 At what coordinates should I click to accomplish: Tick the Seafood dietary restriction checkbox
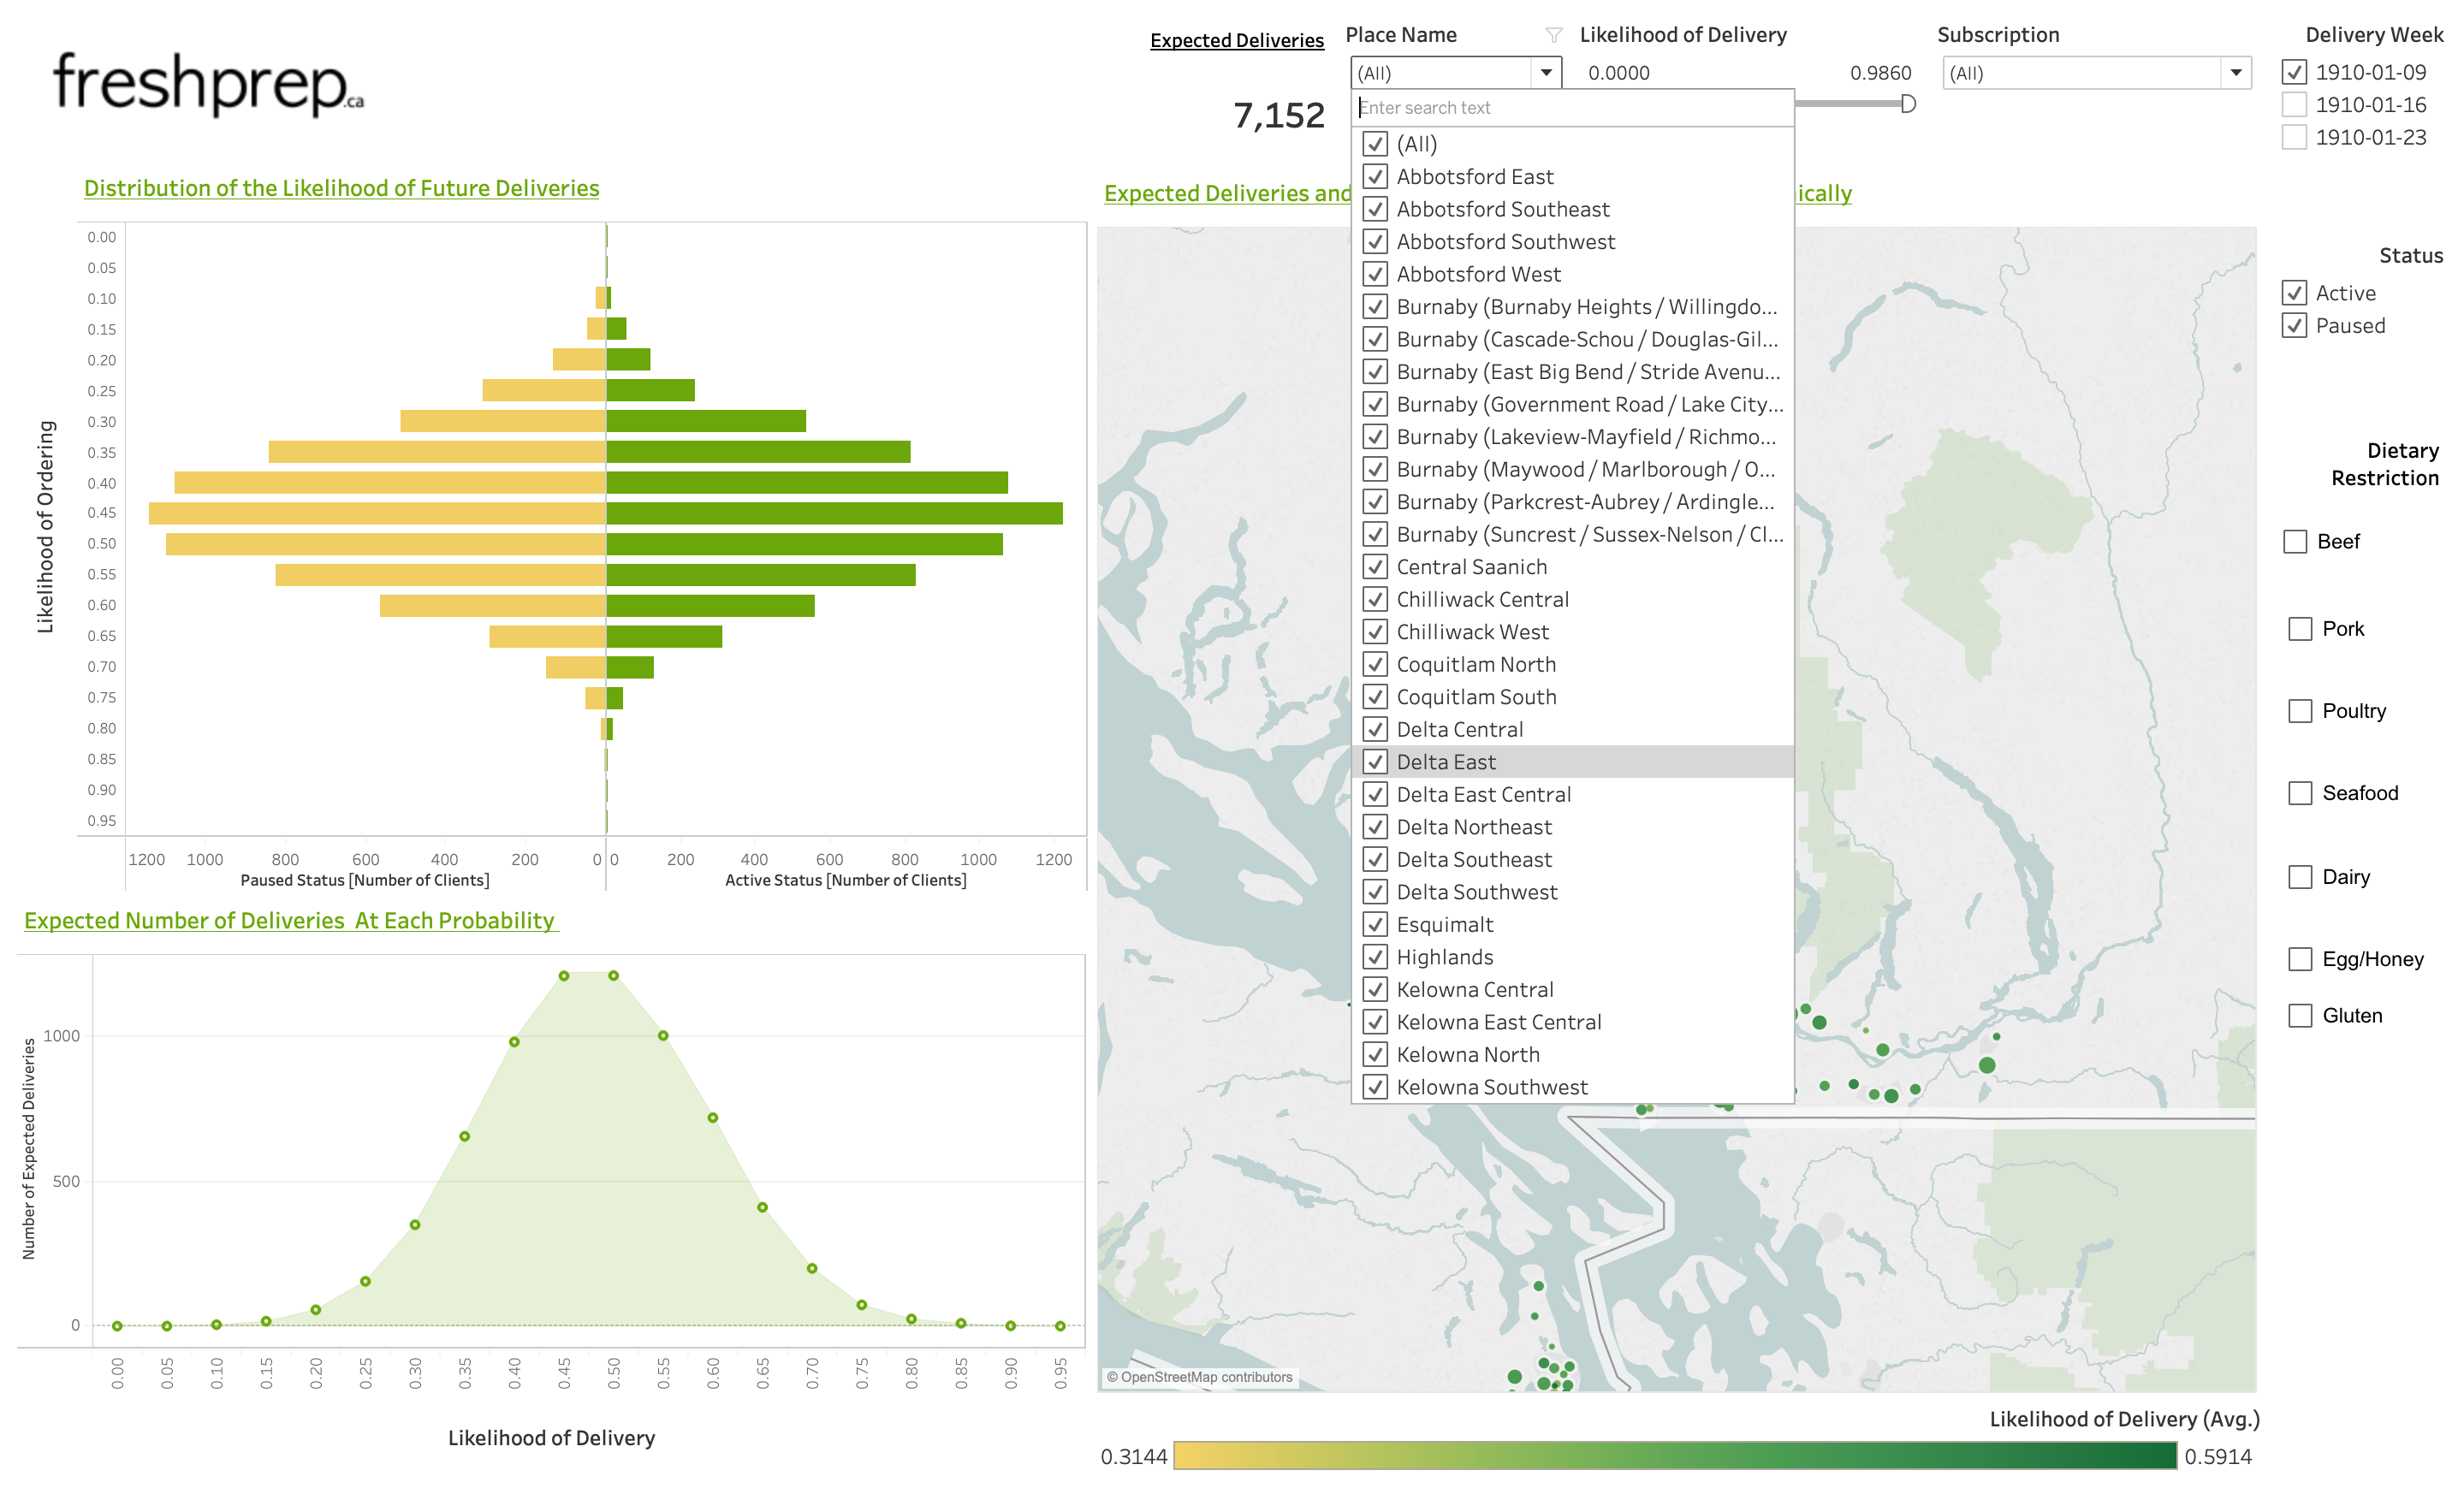point(2301,793)
